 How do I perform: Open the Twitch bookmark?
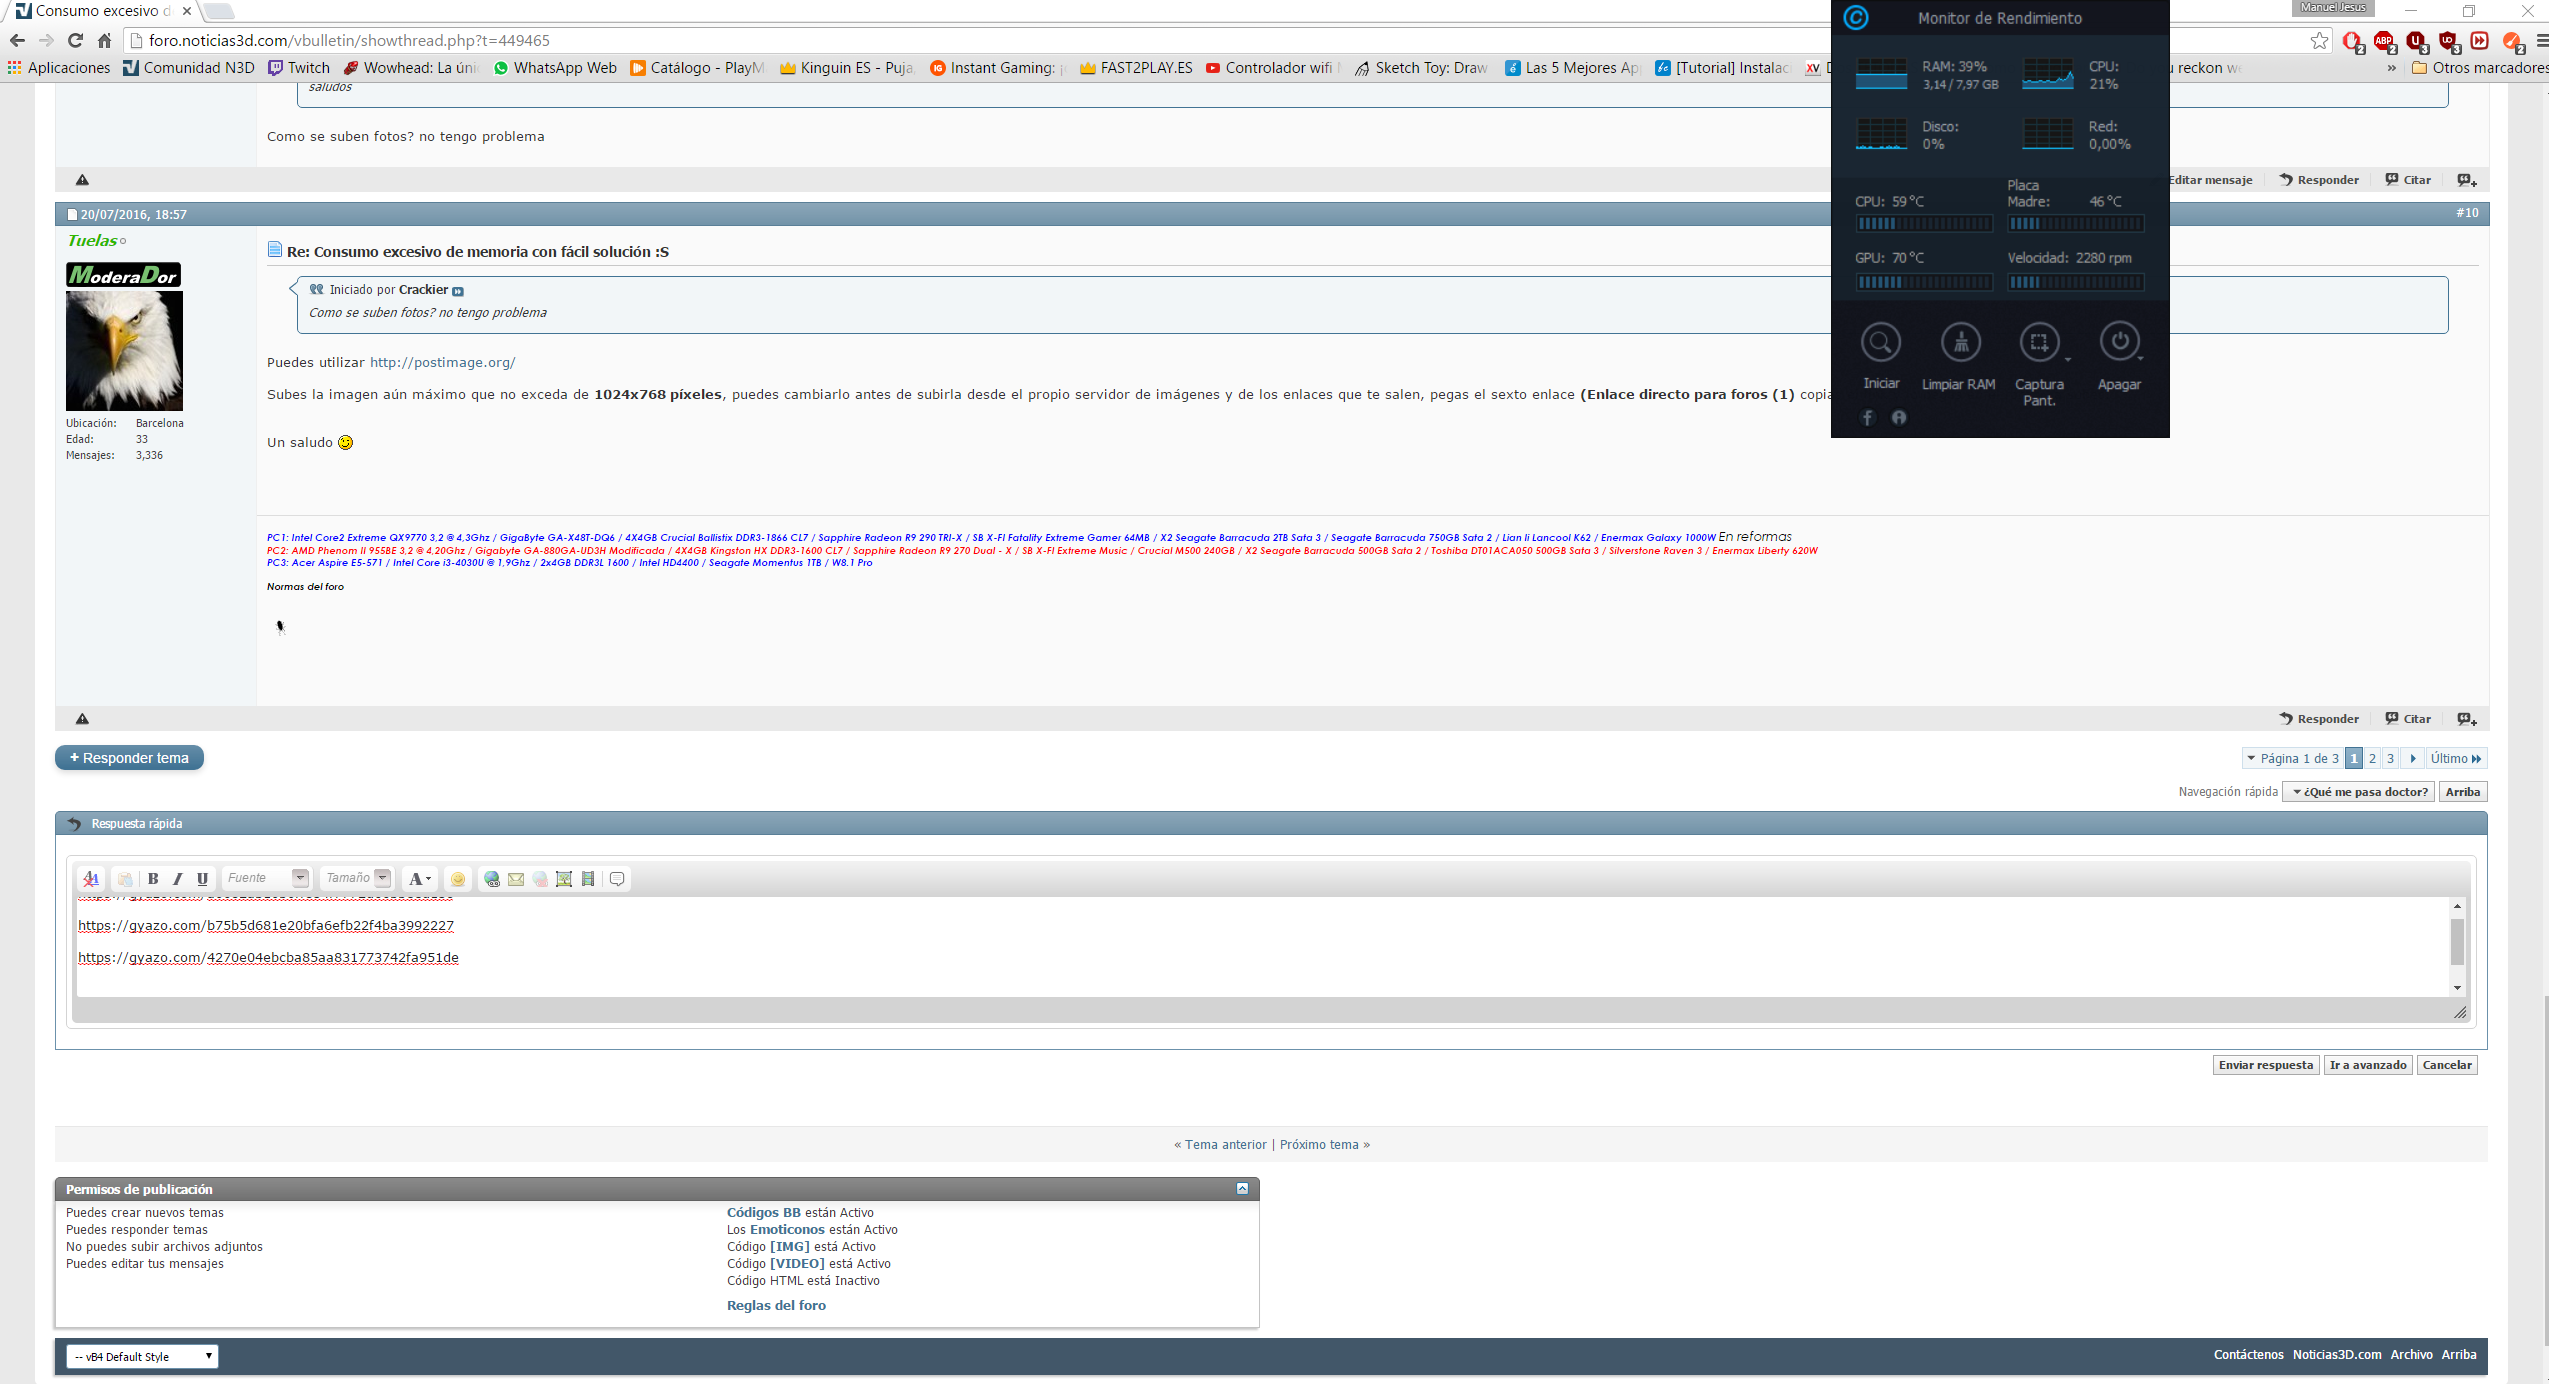tap(299, 68)
